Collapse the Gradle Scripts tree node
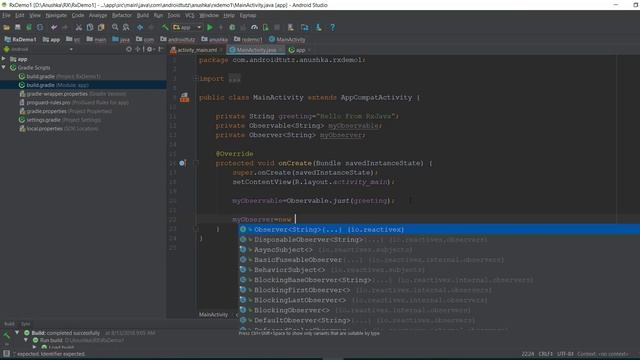This screenshot has height=360, width=640. pos(4,68)
